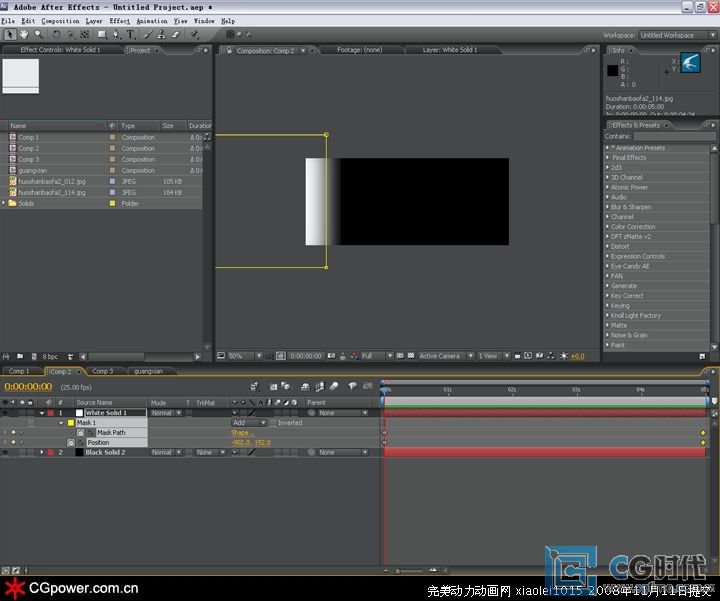Click the show channel RGB icon
This screenshot has height=601, width=720.
coord(354,356)
